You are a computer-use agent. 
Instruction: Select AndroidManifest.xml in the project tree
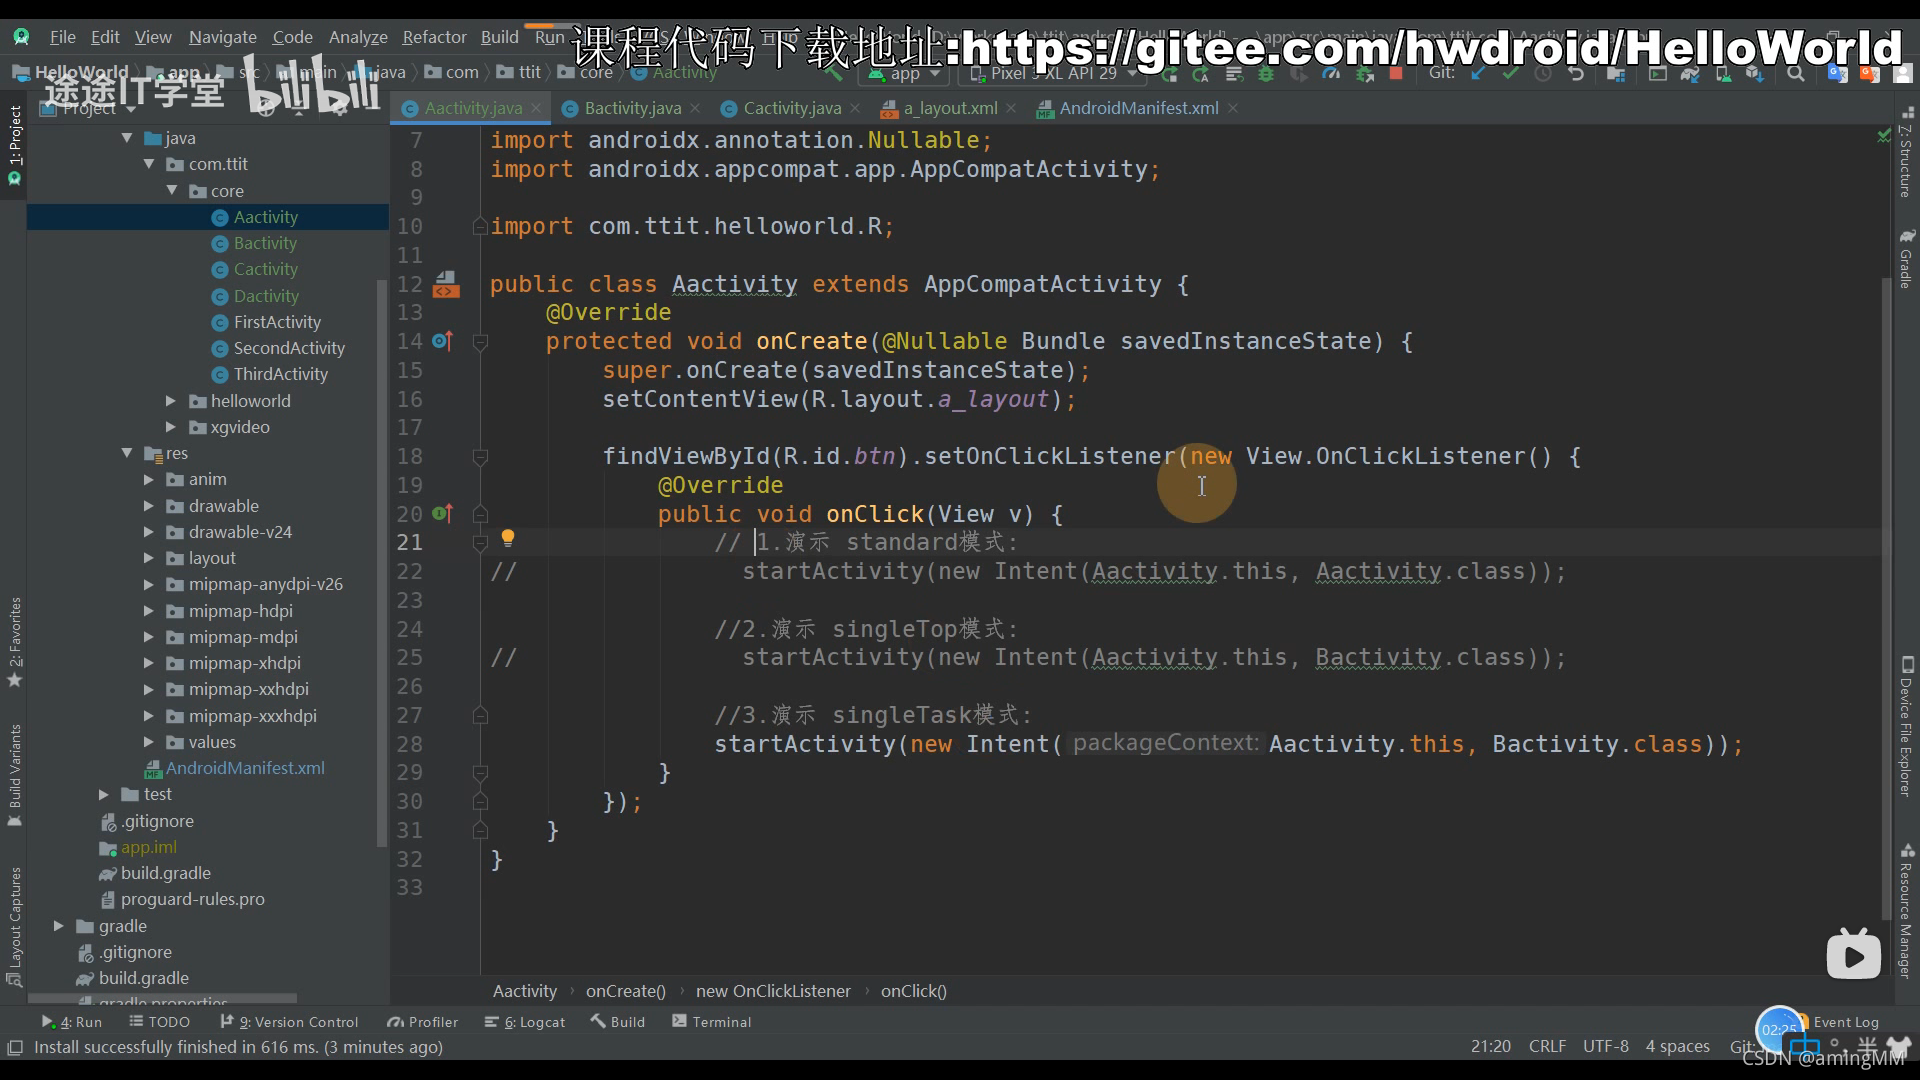245,768
